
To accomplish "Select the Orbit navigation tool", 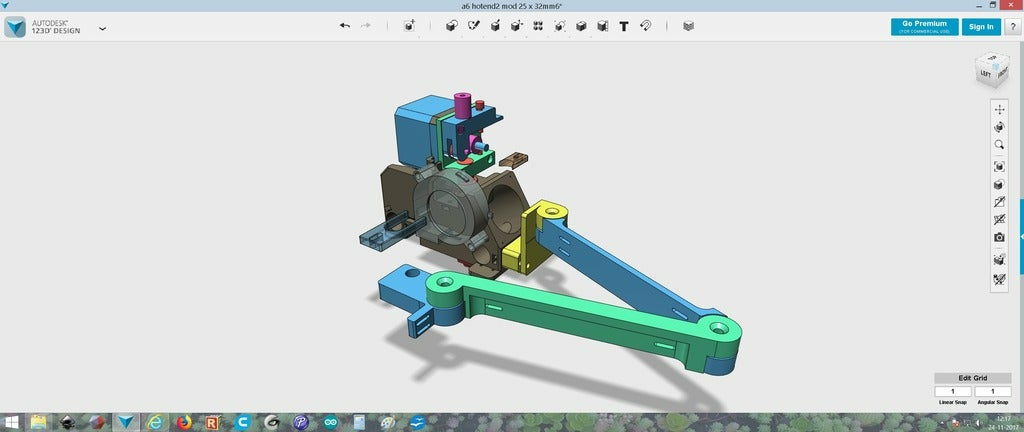I will coord(999,127).
